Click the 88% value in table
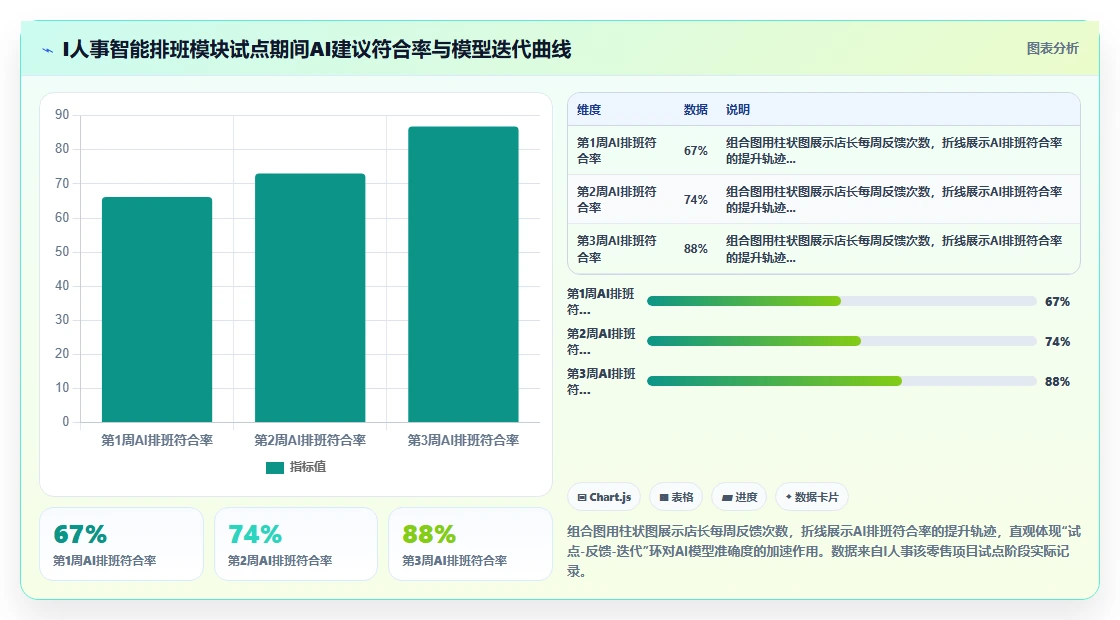 click(x=696, y=249)
